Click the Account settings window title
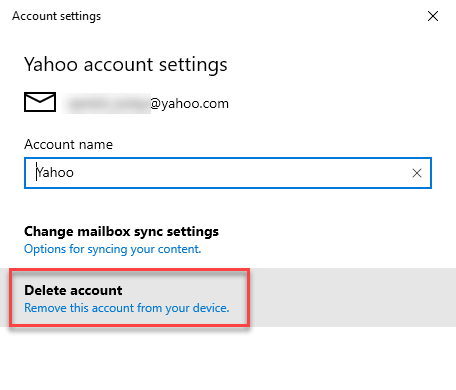Screen dimensions: 456x390 coord(56,16)
